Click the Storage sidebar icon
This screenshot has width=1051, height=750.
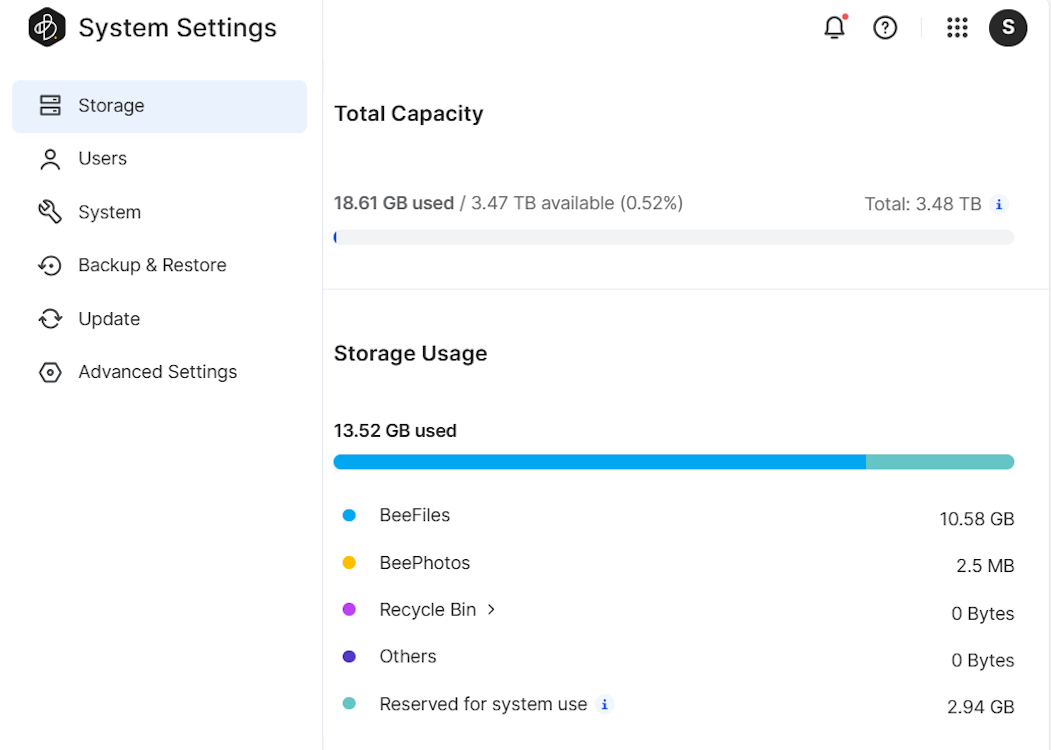[x=50, y=104]
